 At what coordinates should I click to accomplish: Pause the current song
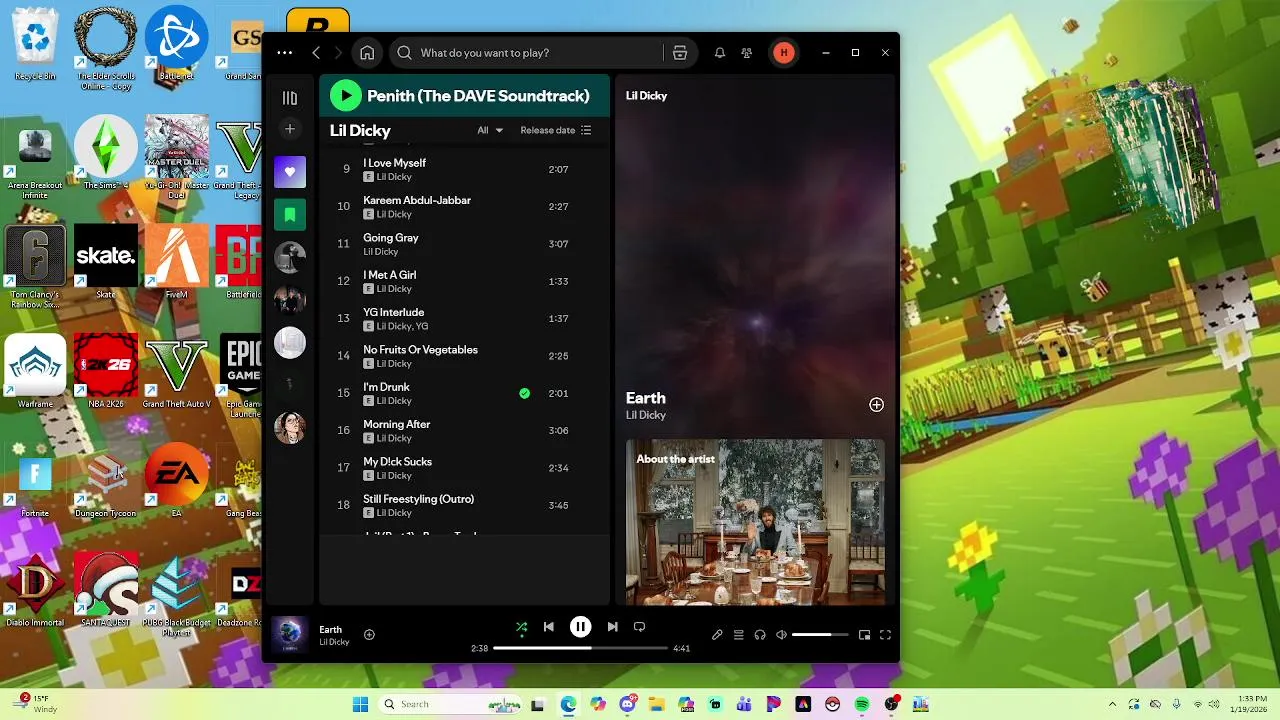tap(580, 627)
